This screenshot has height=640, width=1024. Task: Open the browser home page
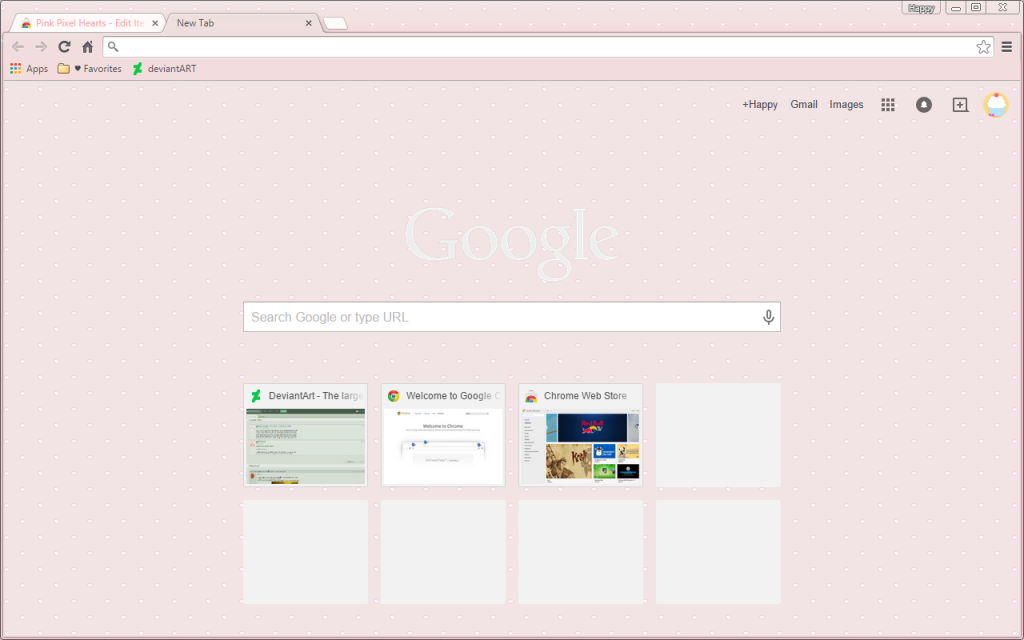click(x=87, y=46)
